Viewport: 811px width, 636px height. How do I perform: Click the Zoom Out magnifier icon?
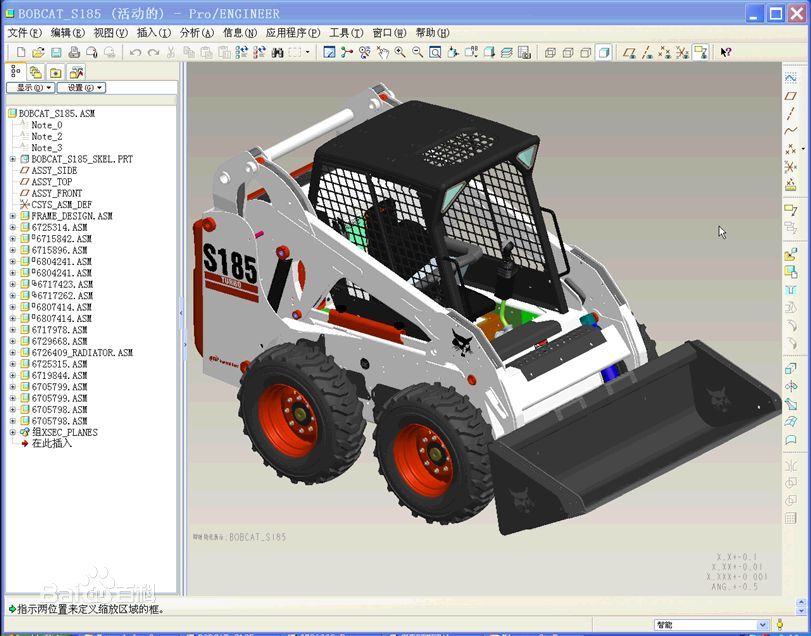(417, 52)
